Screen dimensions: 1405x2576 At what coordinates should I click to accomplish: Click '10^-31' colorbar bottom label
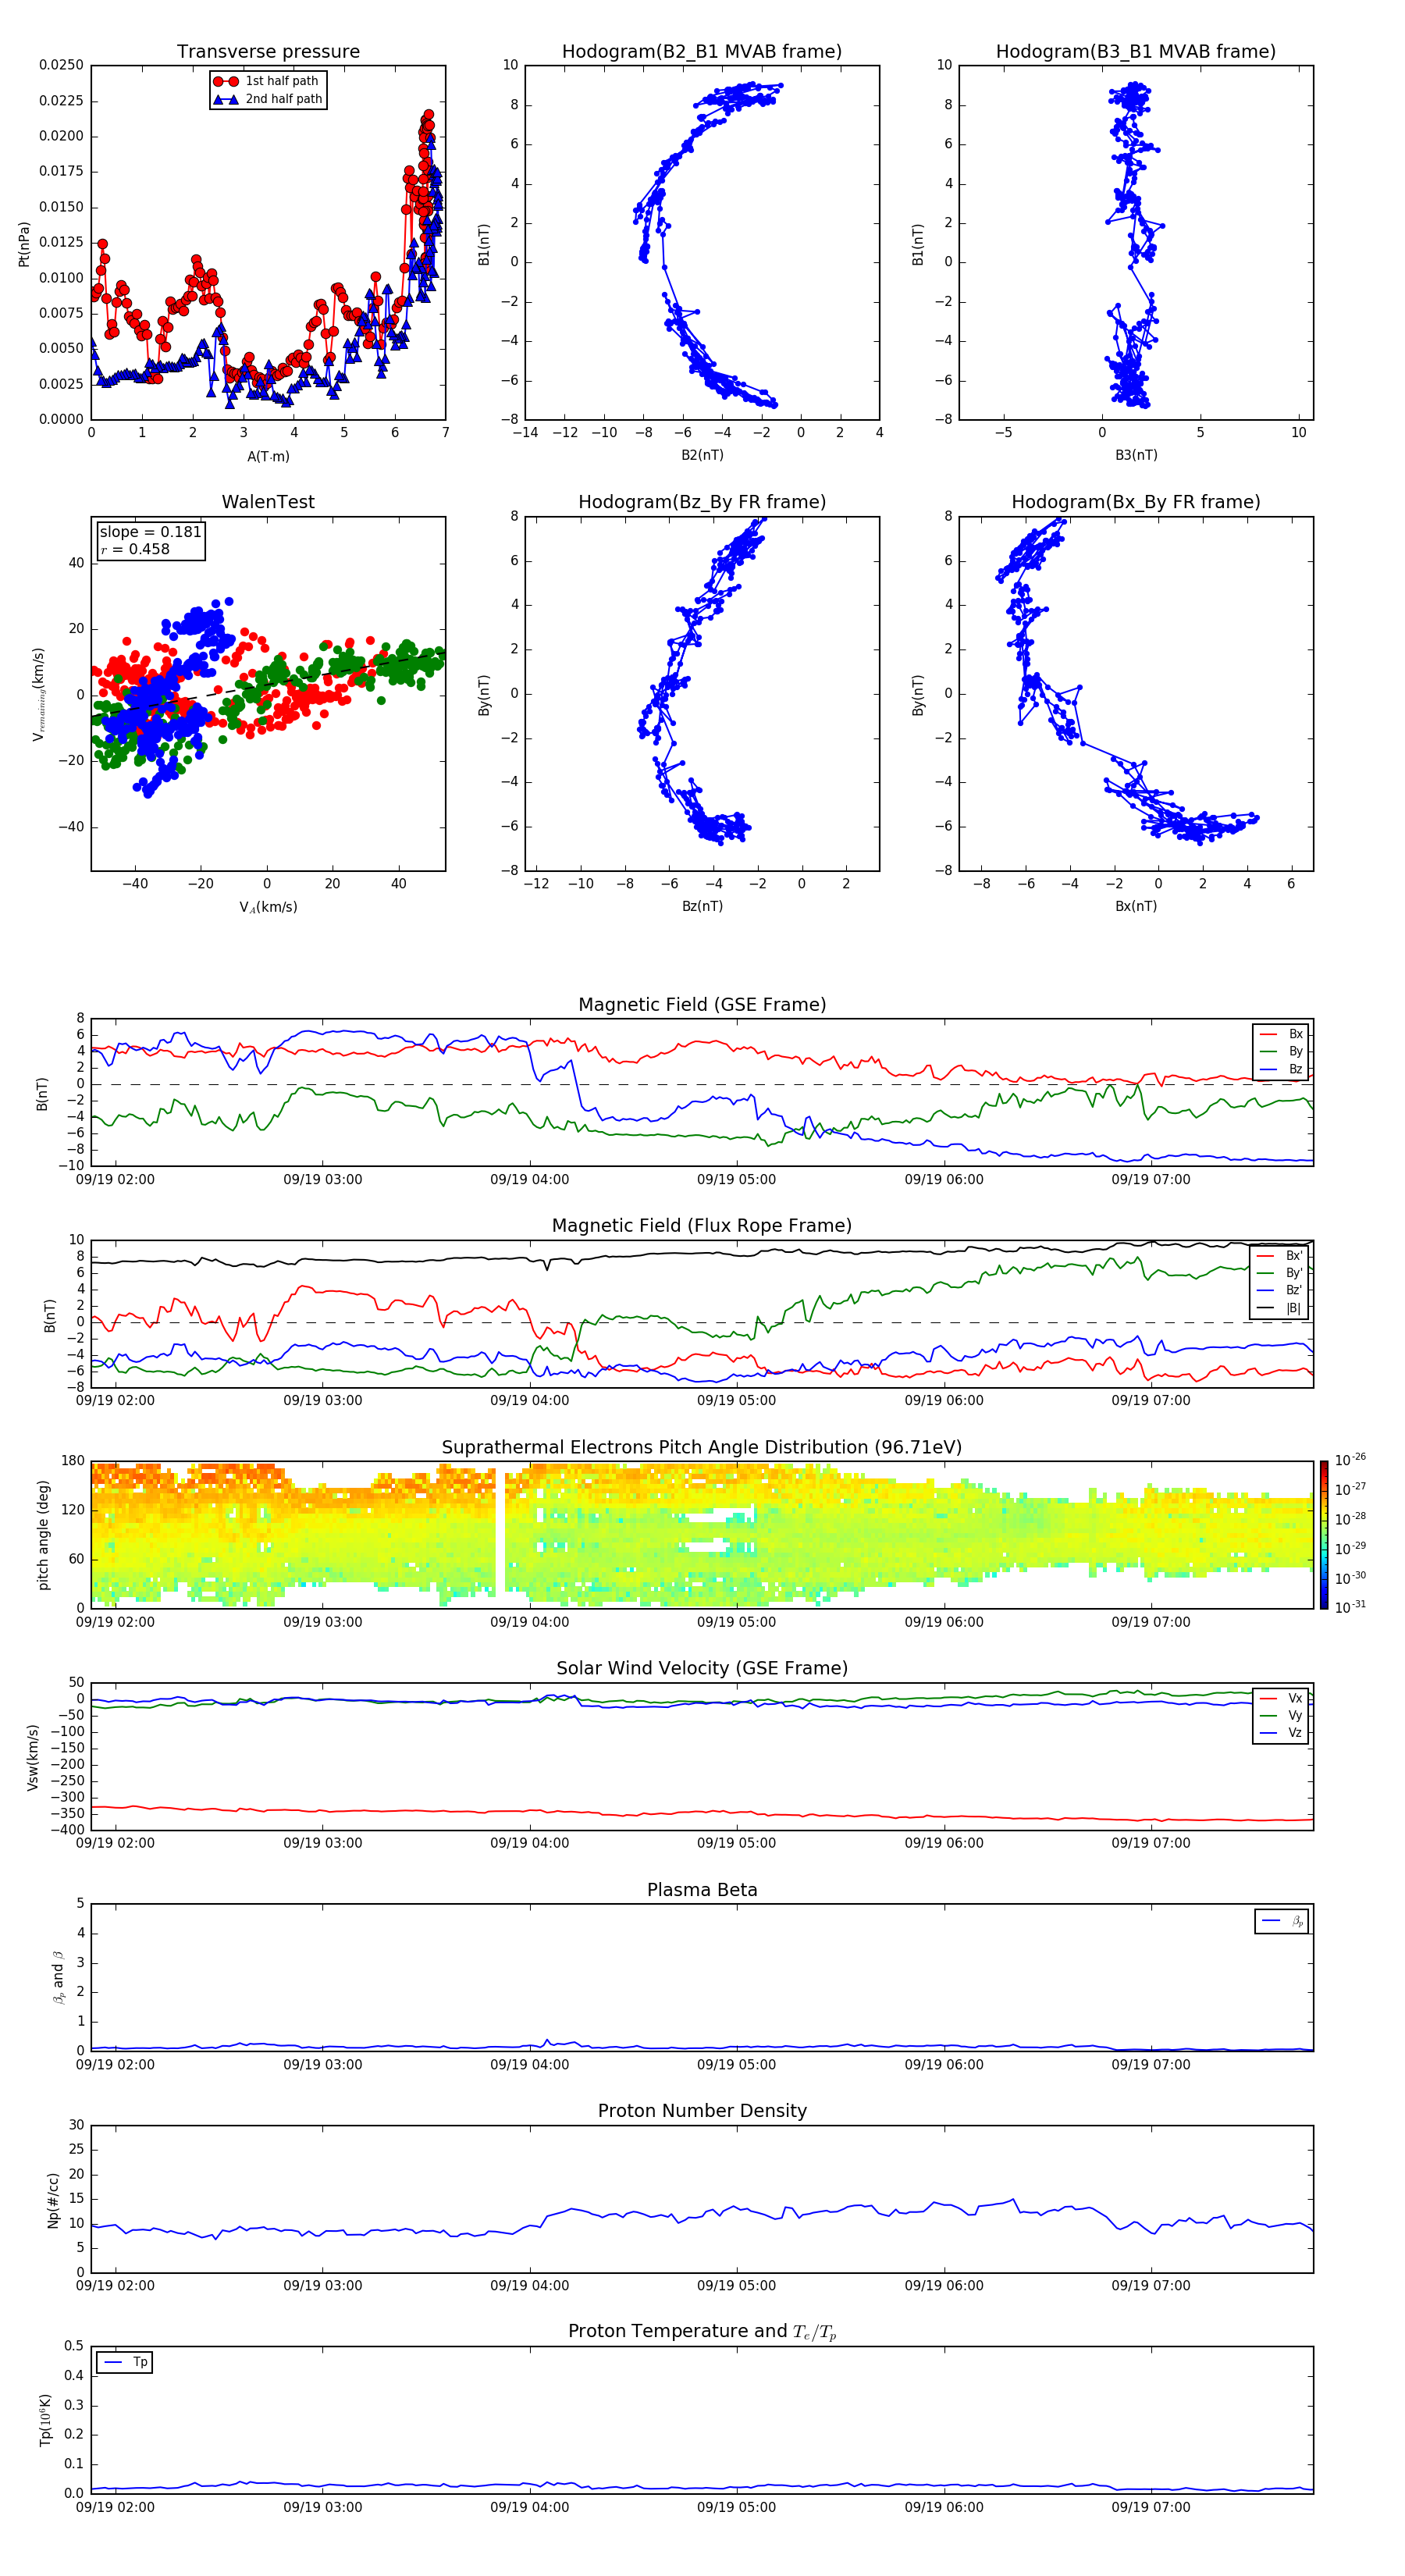click(x=1350, y=1607)
